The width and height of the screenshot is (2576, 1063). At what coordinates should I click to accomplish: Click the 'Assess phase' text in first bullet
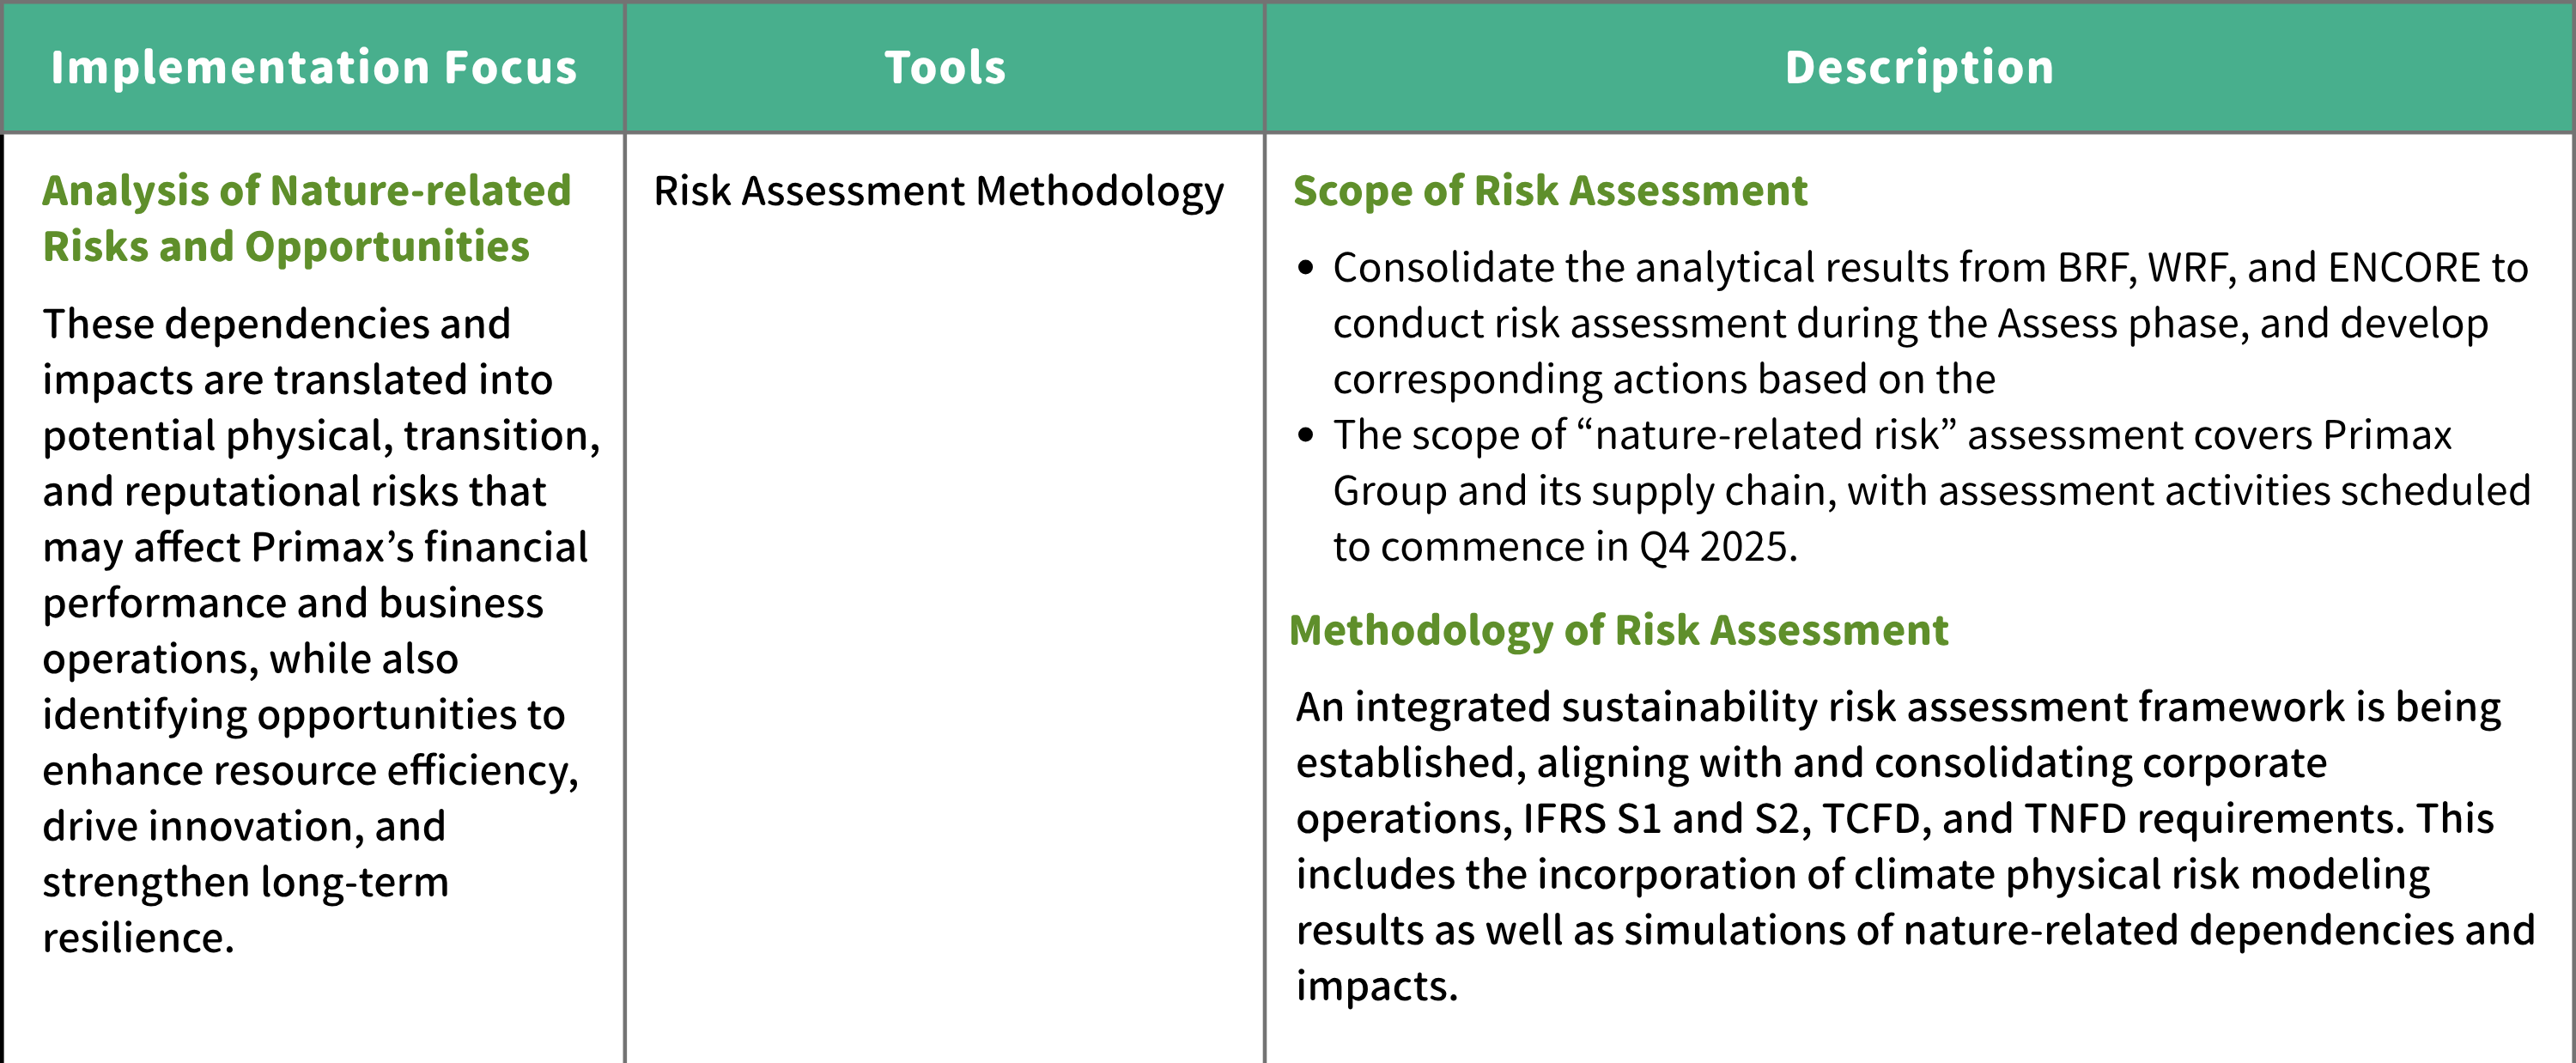[2123, 324]
